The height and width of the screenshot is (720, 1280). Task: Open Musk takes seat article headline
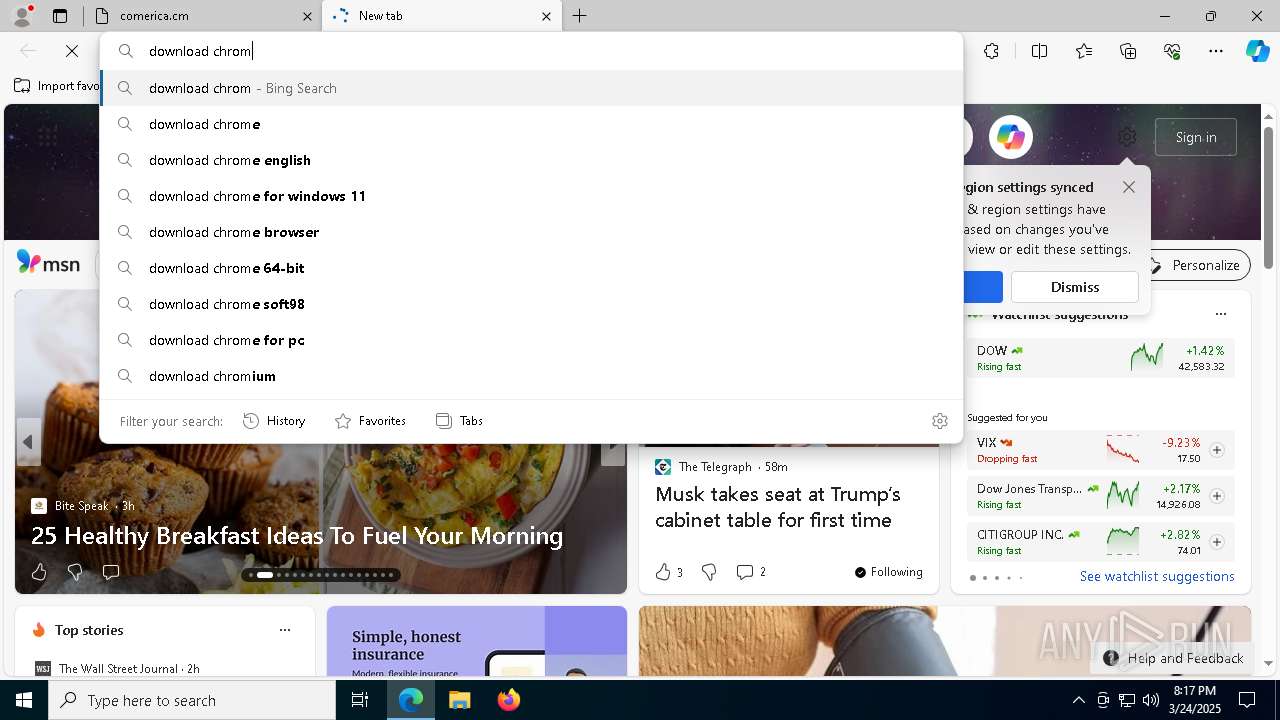[778, 507]
